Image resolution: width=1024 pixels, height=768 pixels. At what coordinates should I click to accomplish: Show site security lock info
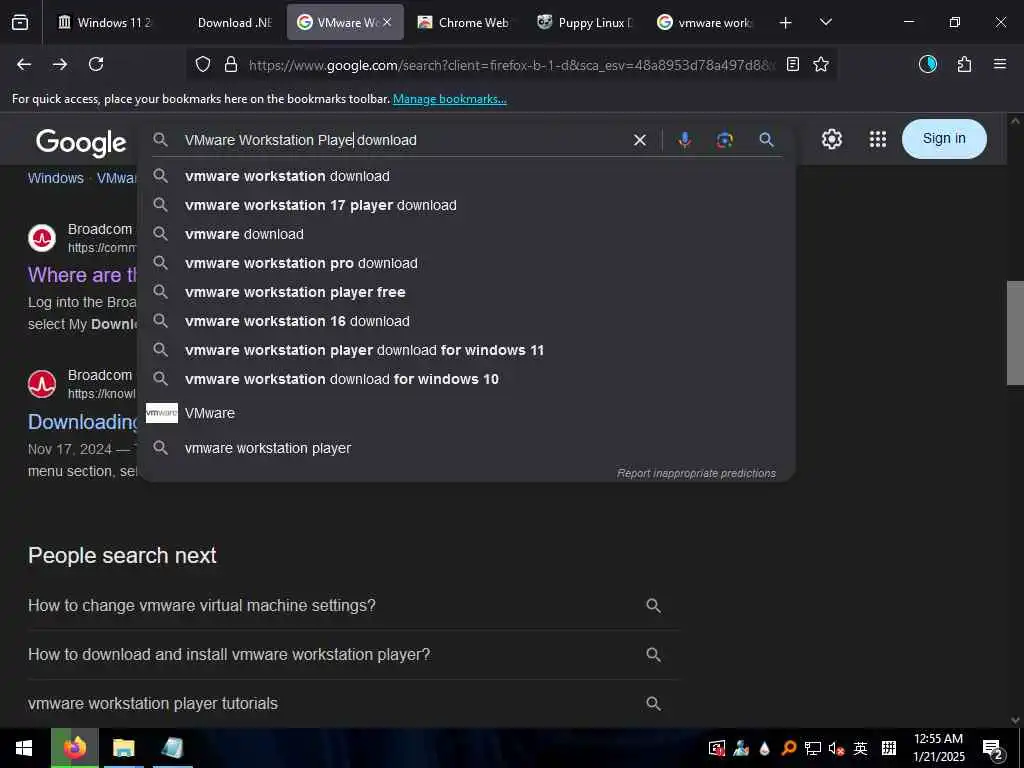pos(231,64)
